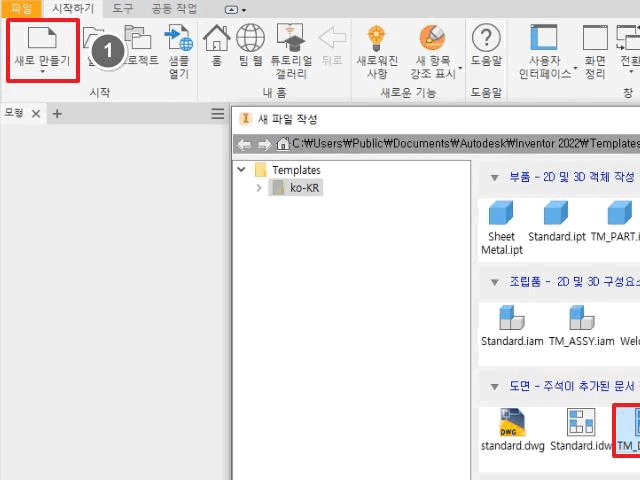
Task: Select the Standard.ipt template
Action: point(556,222)
